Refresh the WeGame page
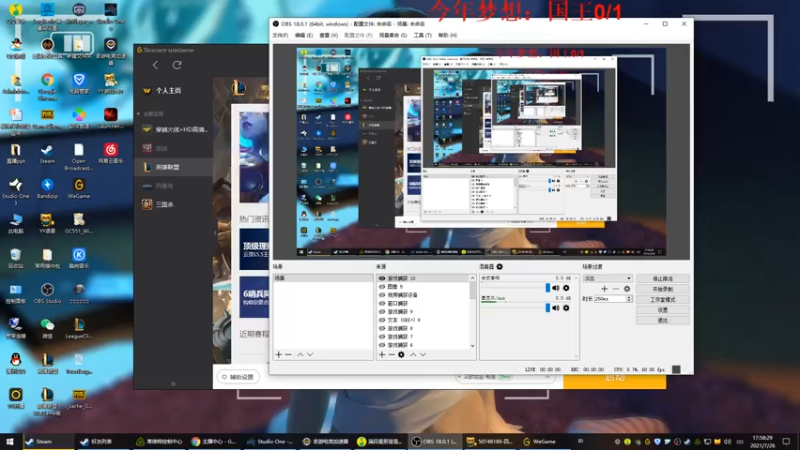800x450 pixels. coord(177,65)
